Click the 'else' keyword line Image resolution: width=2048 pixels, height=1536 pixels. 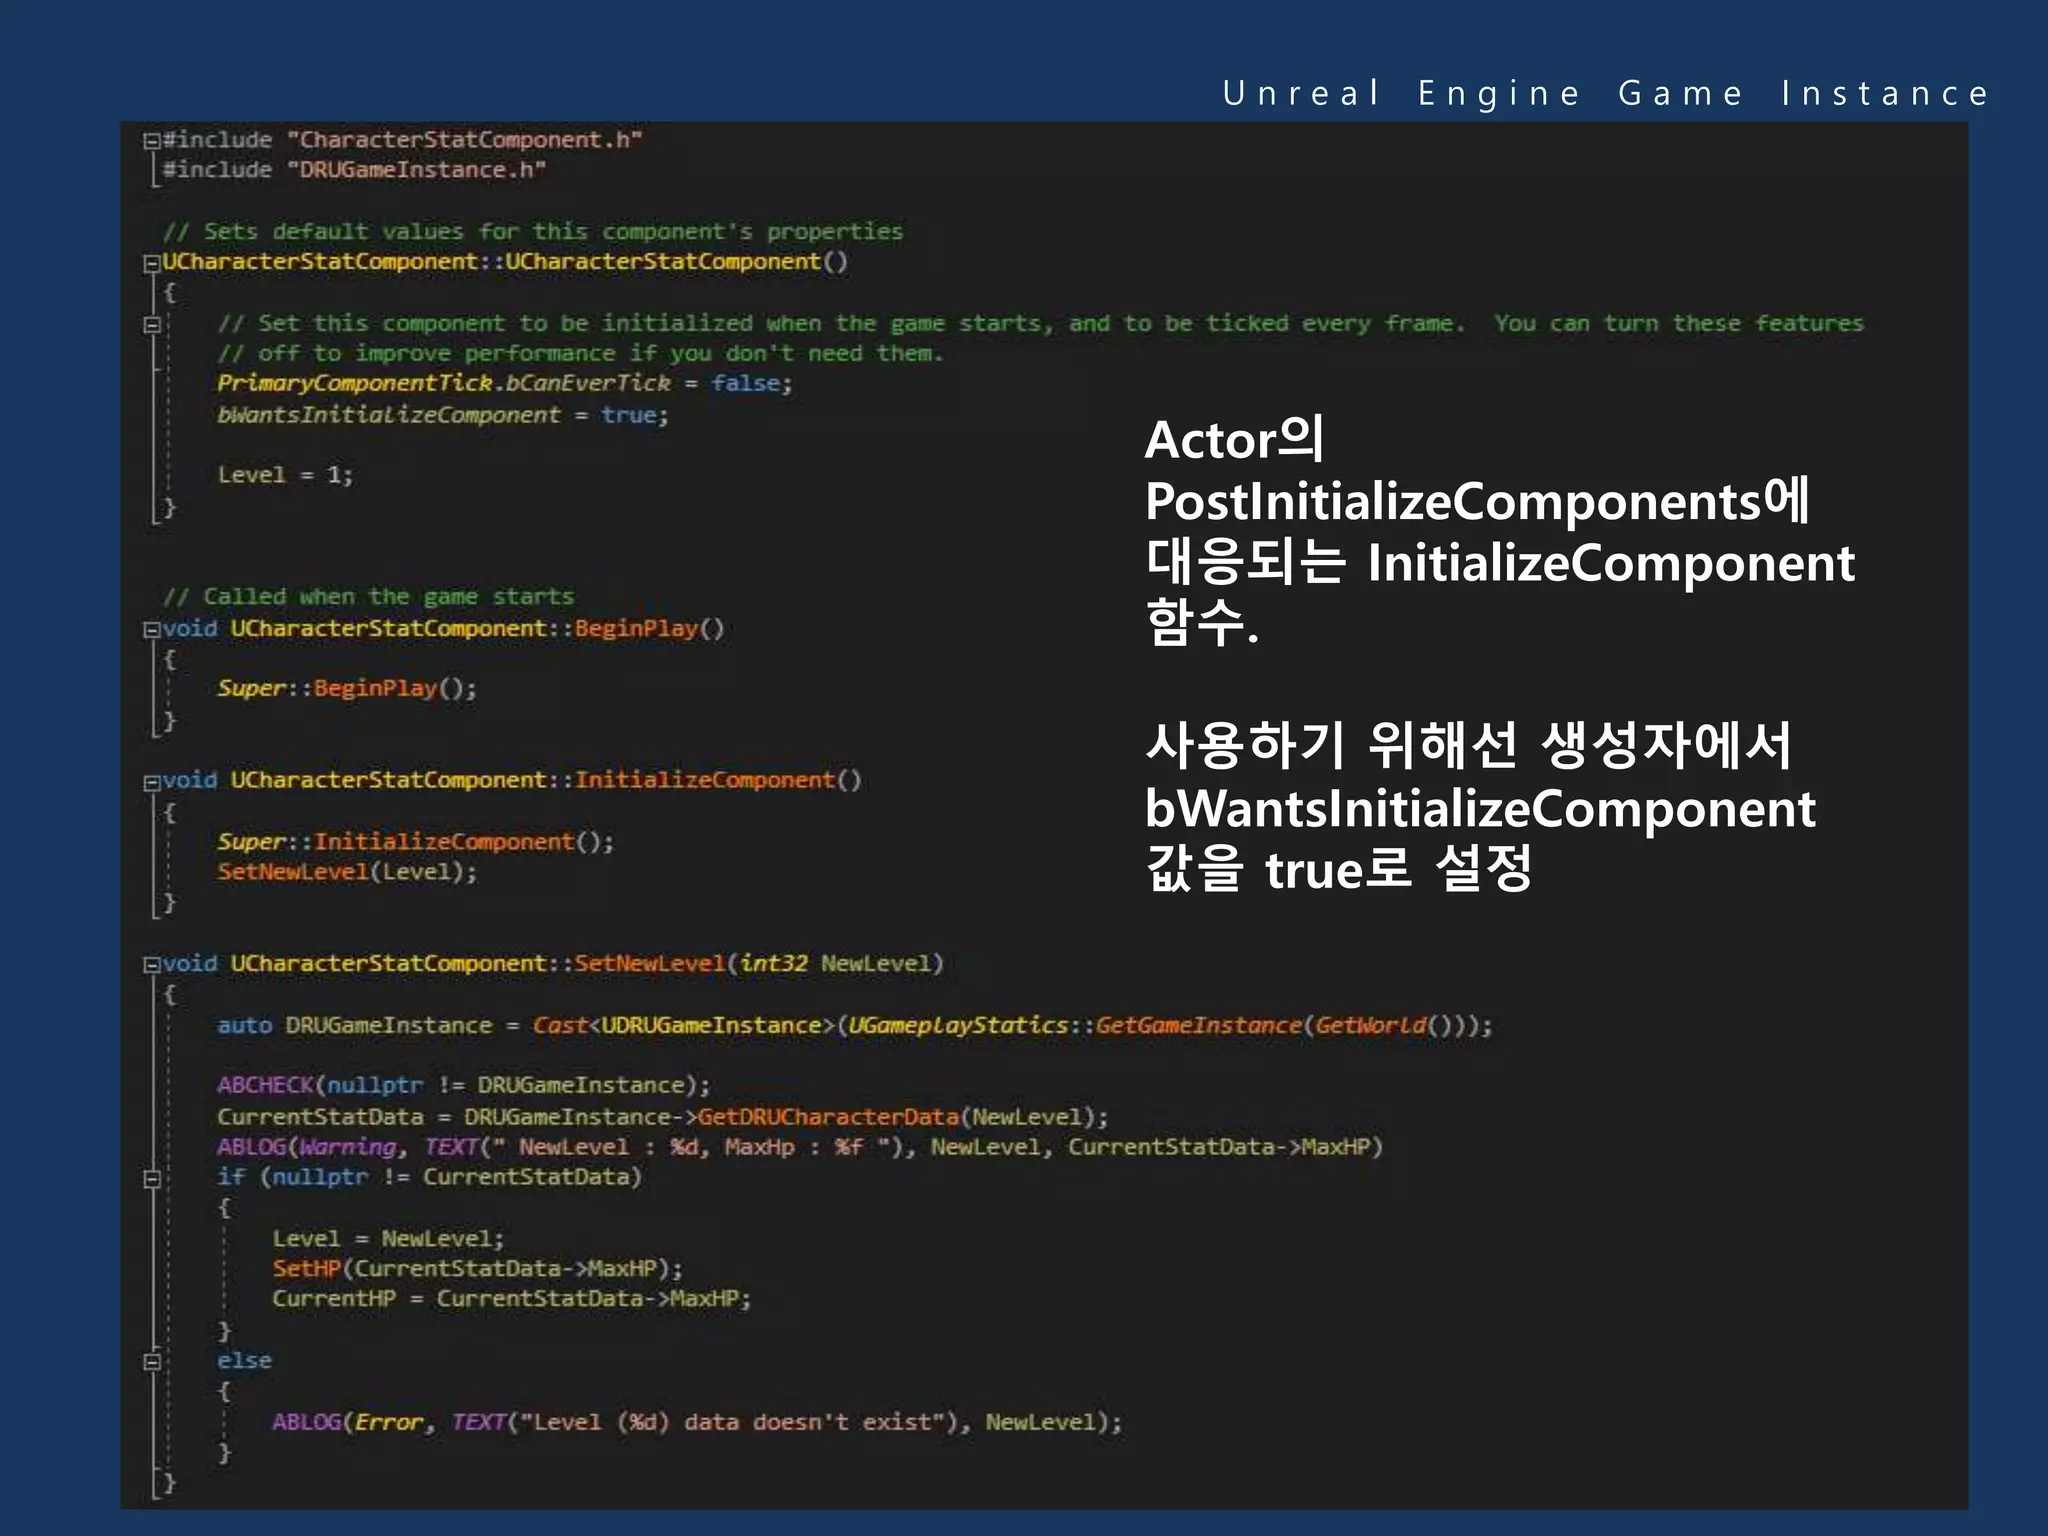click(x=244, y=1361)
